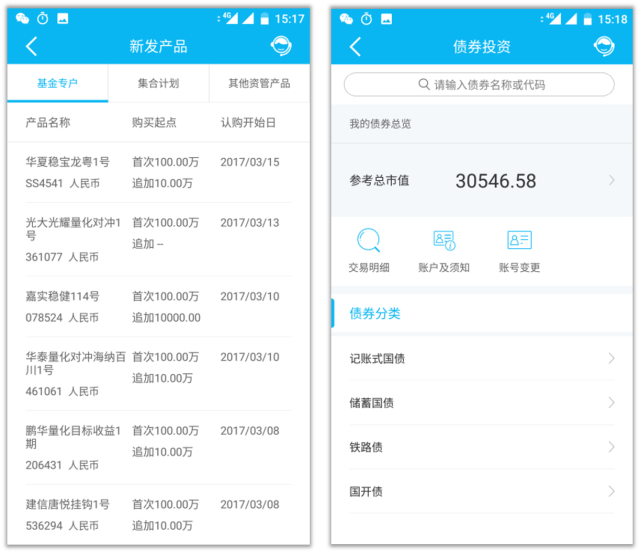This screenshot has width=640, height=553.
Task: Tap the image notification icon on the right phone
Action: click(x=387, y=19)
